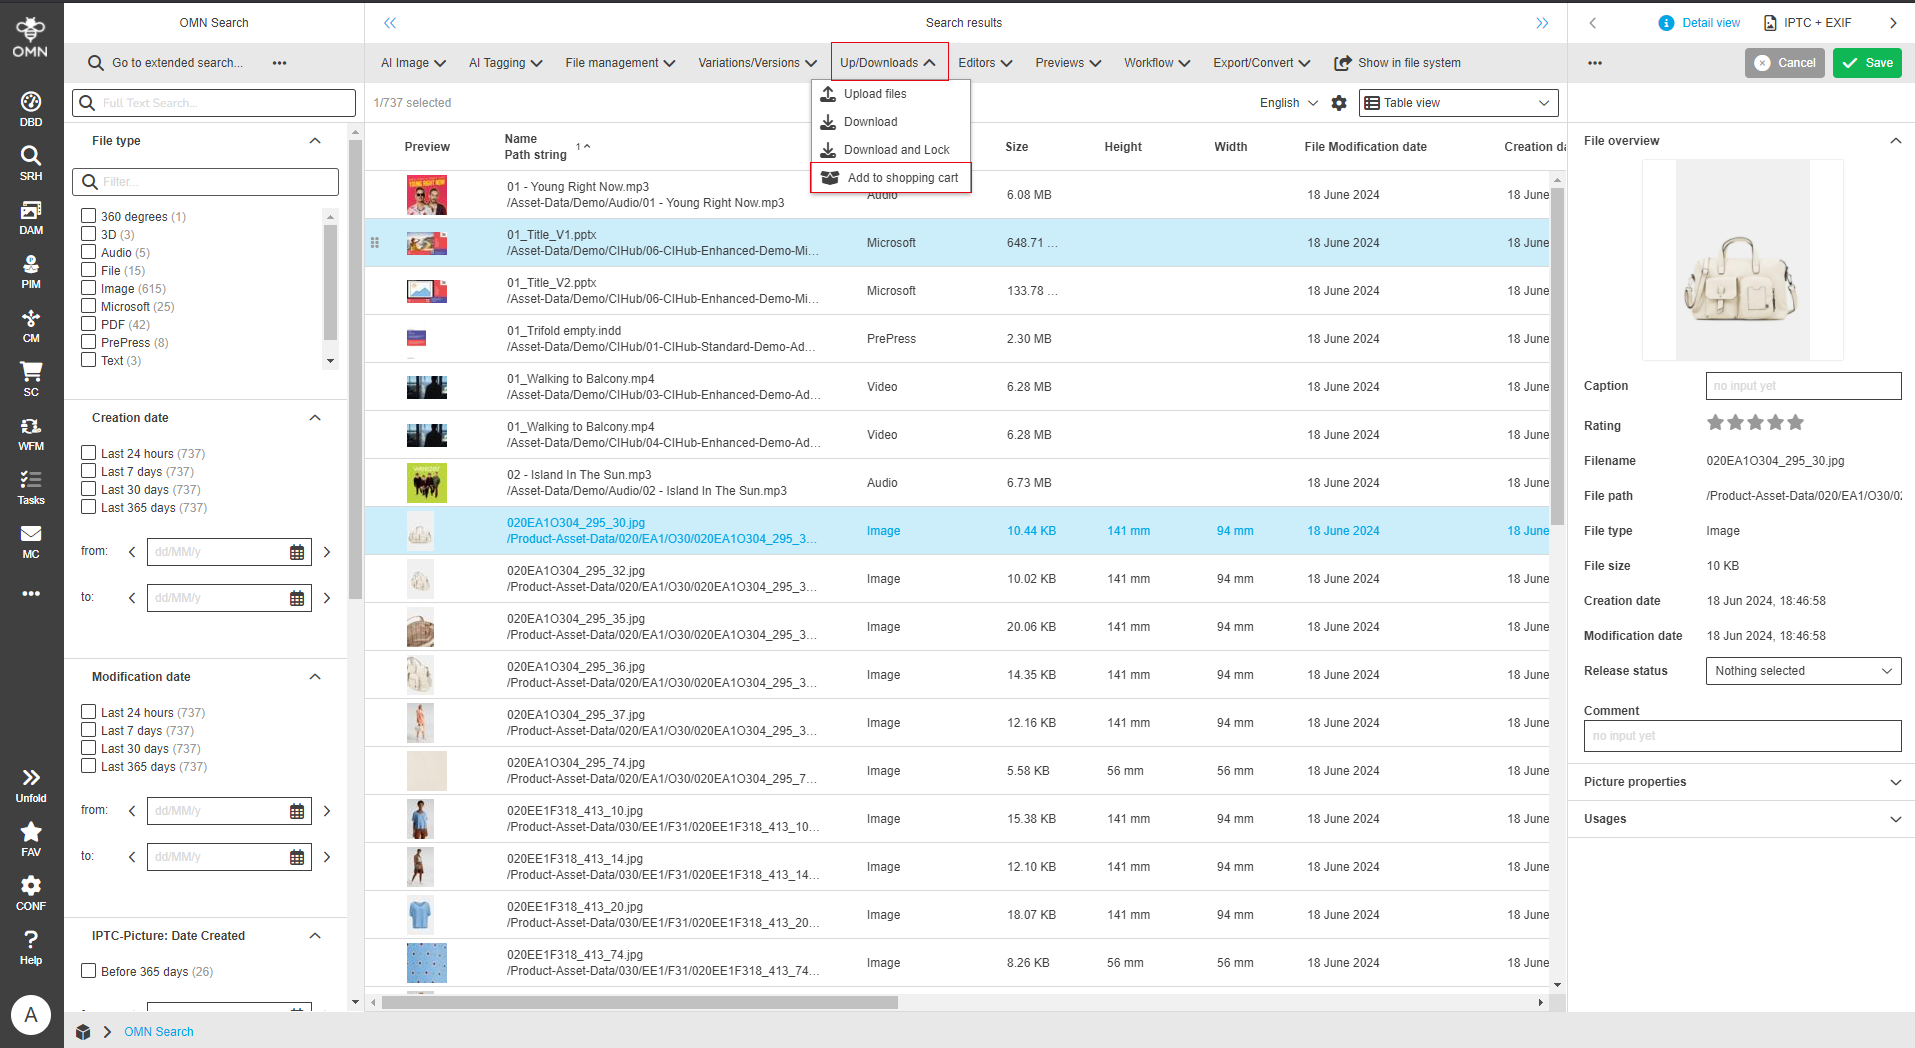
Task: Click the FAV favorites star in the sidebar
Action: pyautogui.click(x=30, y=832)
